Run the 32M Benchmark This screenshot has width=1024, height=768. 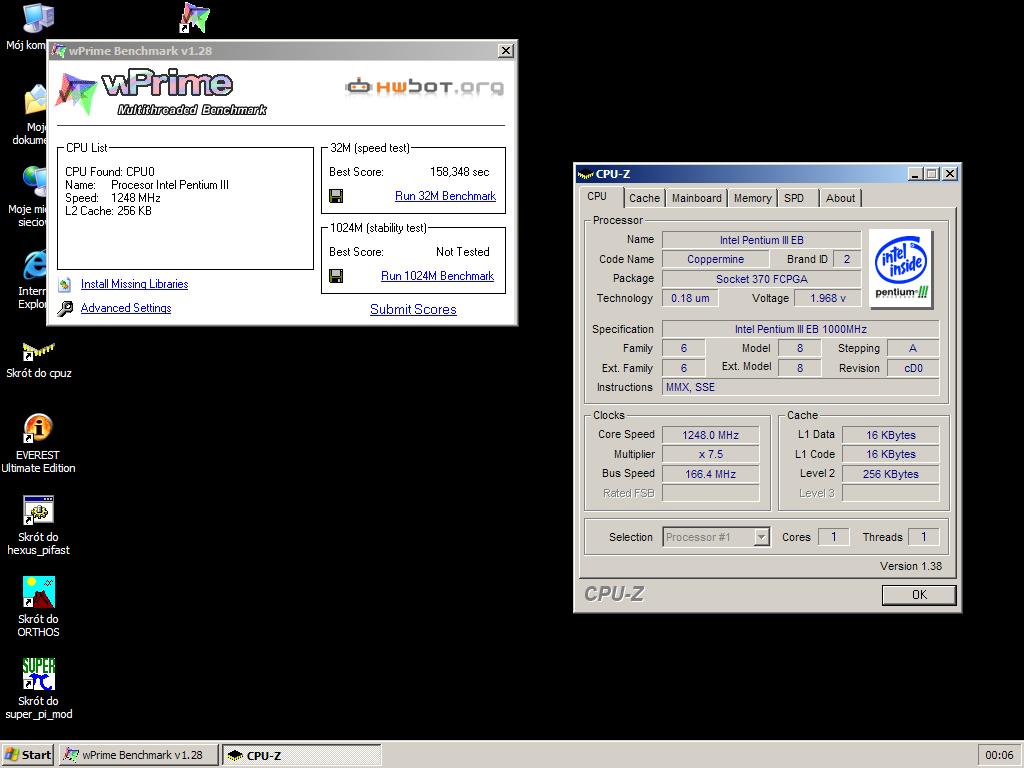(x=445, y=196)
